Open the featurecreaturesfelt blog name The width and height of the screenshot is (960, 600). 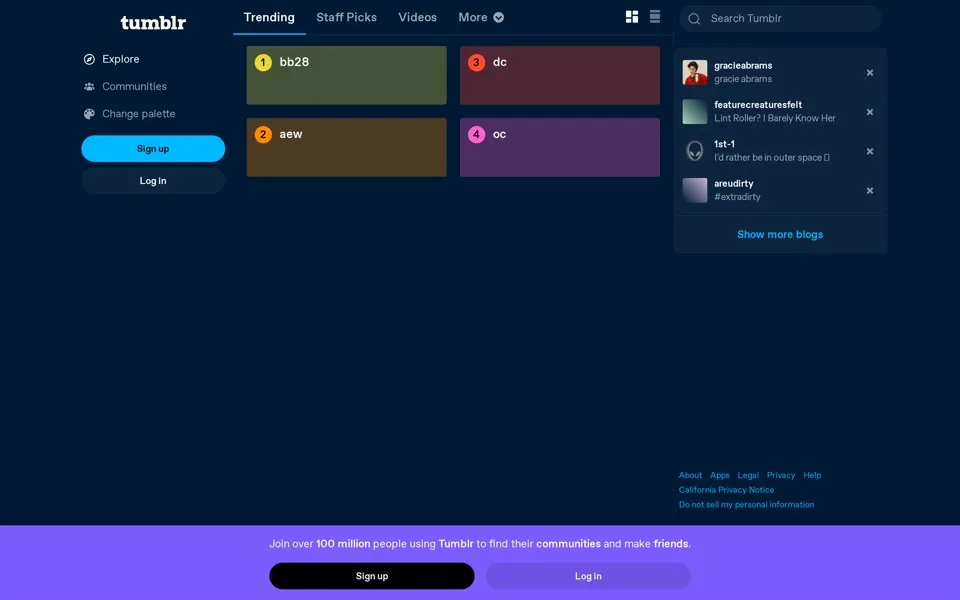pyautogui.click(x=758, y=105)
